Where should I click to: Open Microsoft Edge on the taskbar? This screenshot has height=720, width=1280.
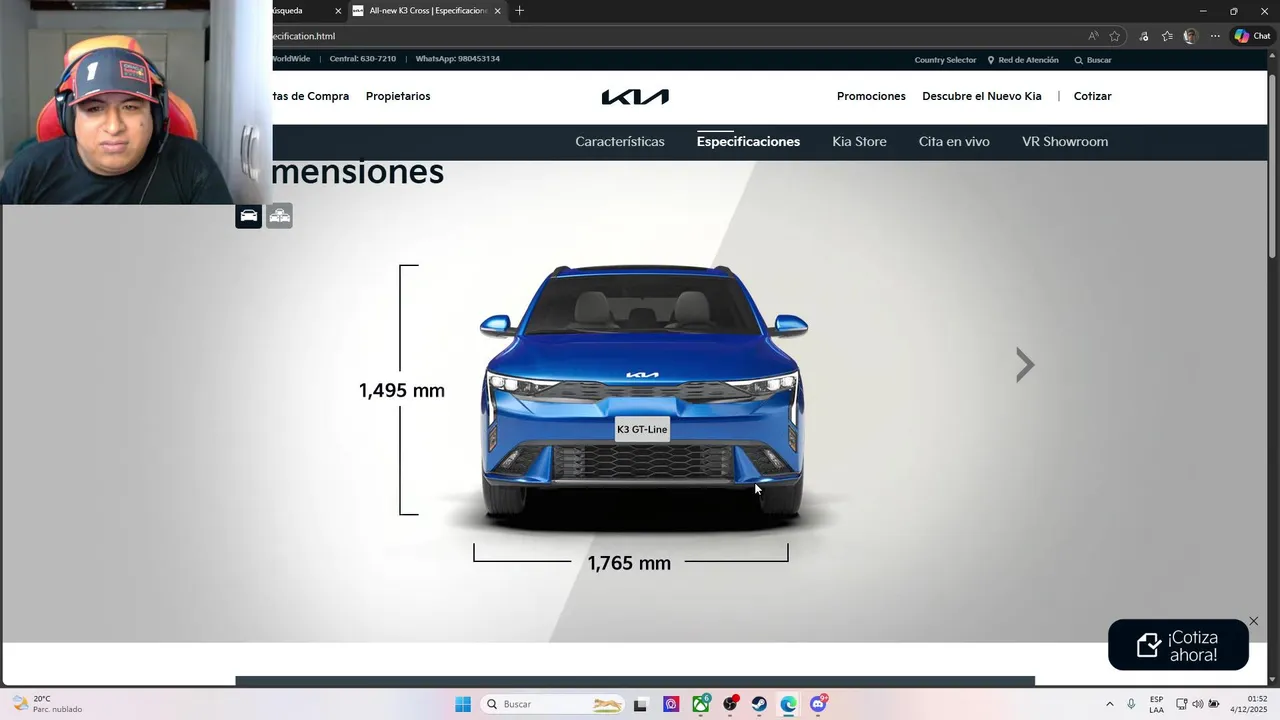789,704
